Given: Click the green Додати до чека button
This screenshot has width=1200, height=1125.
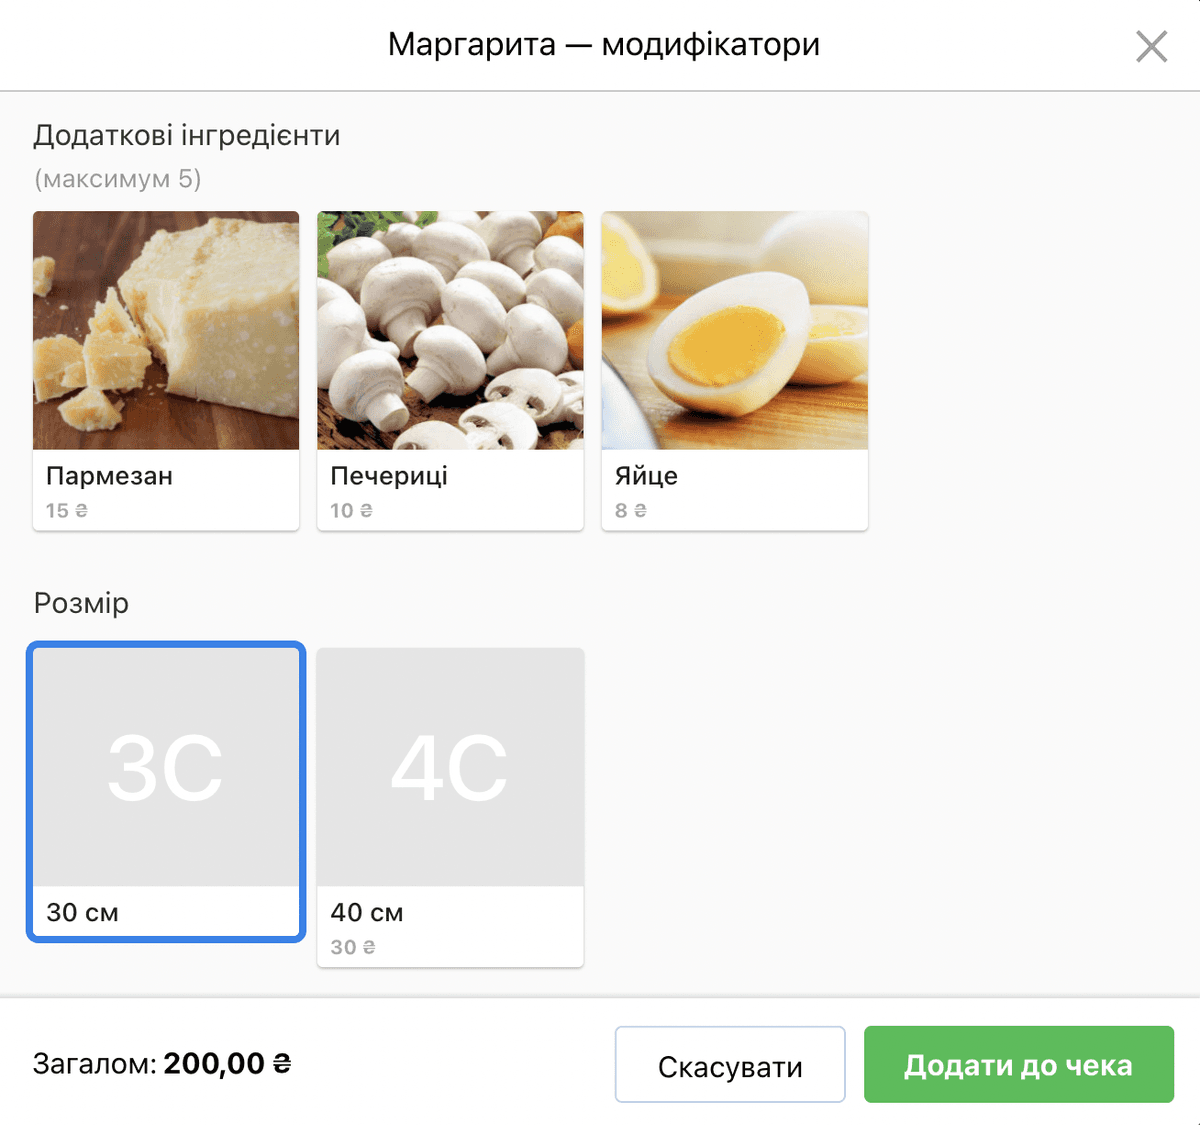Looking at the screenshot, I should point(1019,1065).
